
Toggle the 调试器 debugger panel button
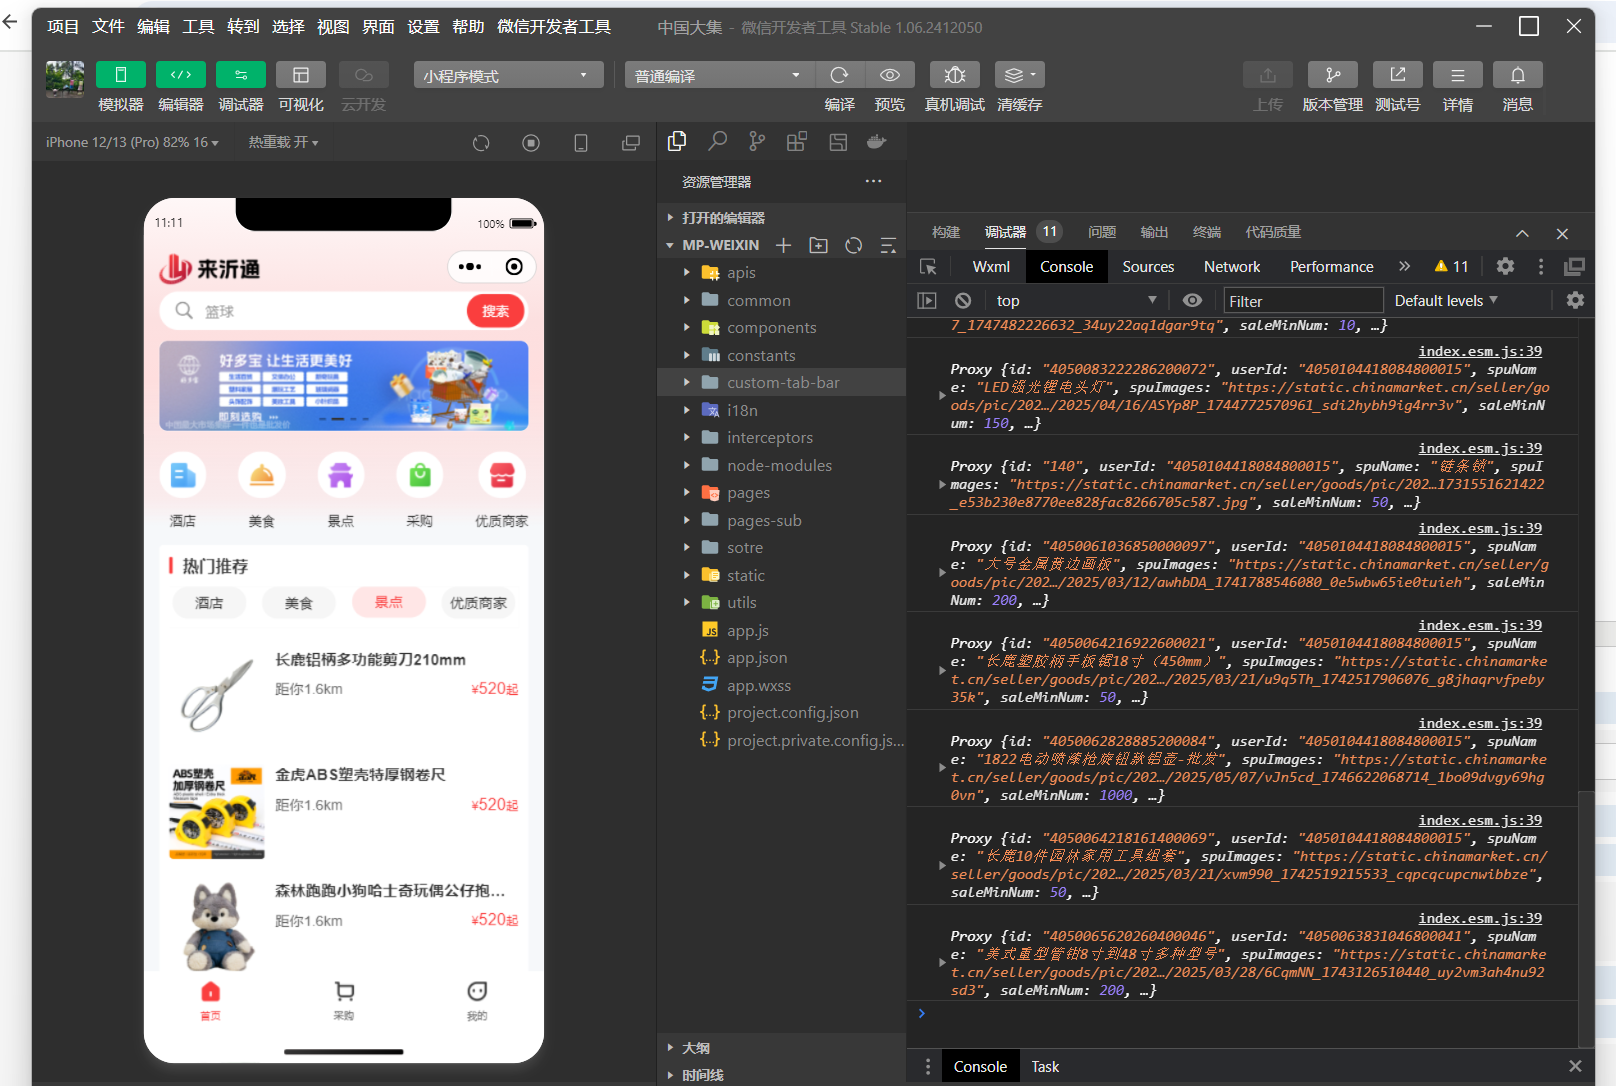[241, 75]
